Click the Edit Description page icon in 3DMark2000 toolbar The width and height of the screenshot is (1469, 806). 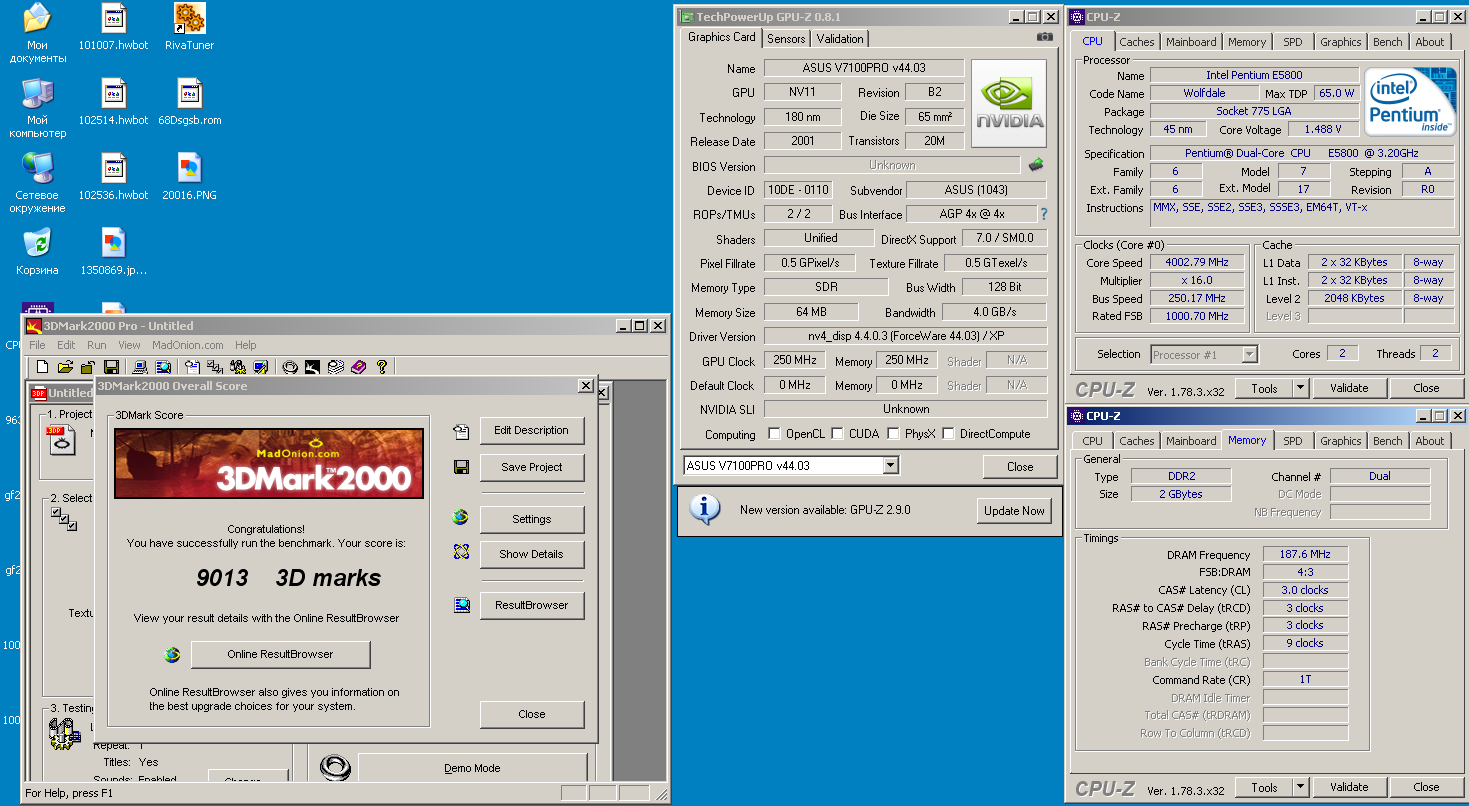[x=191, y=367]
